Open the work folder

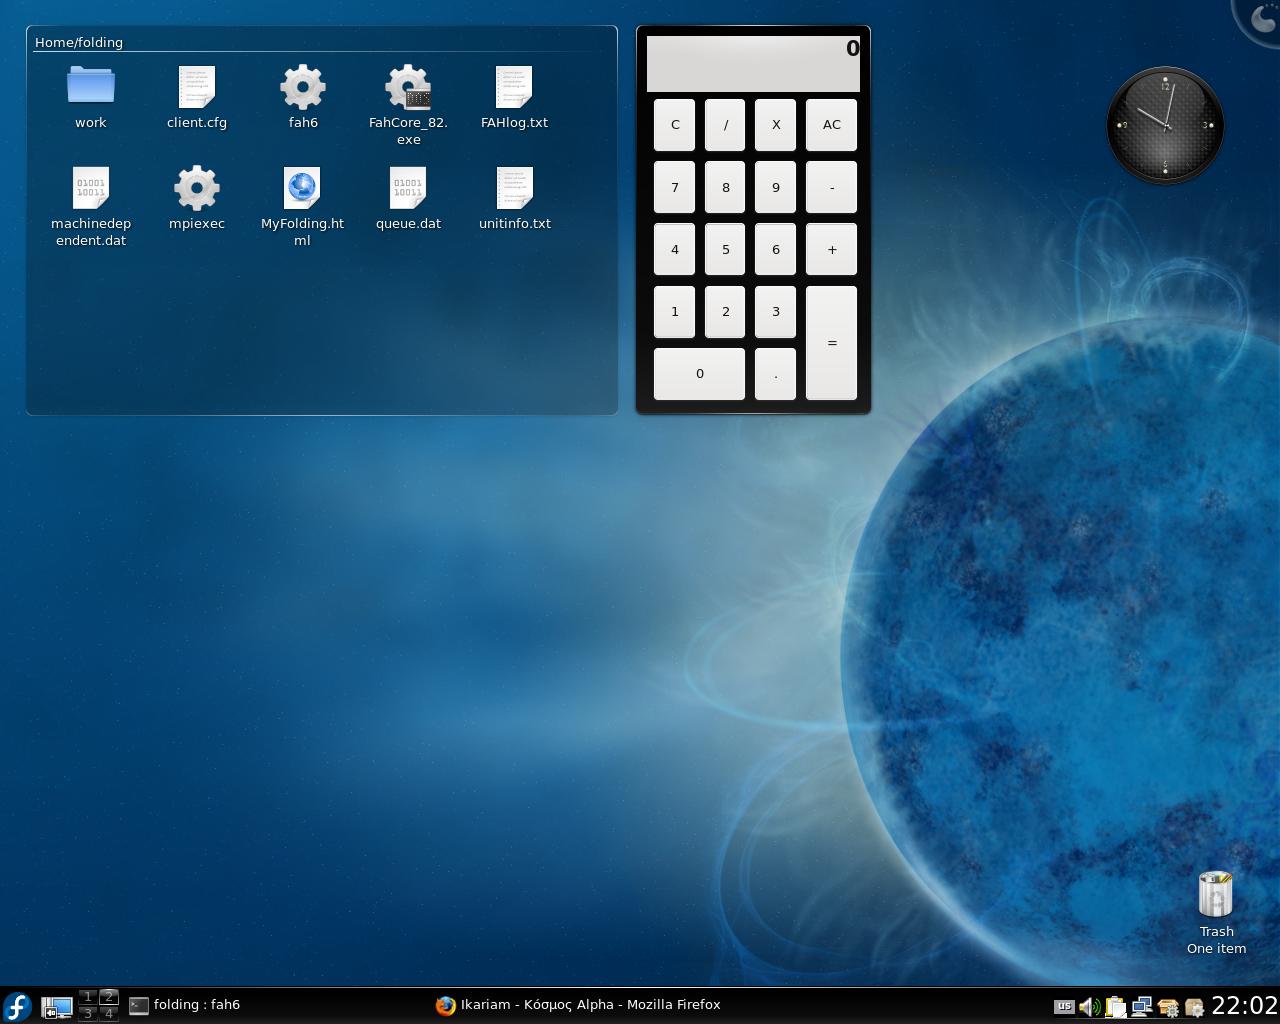pyautogui.click(x=90, y=88)
